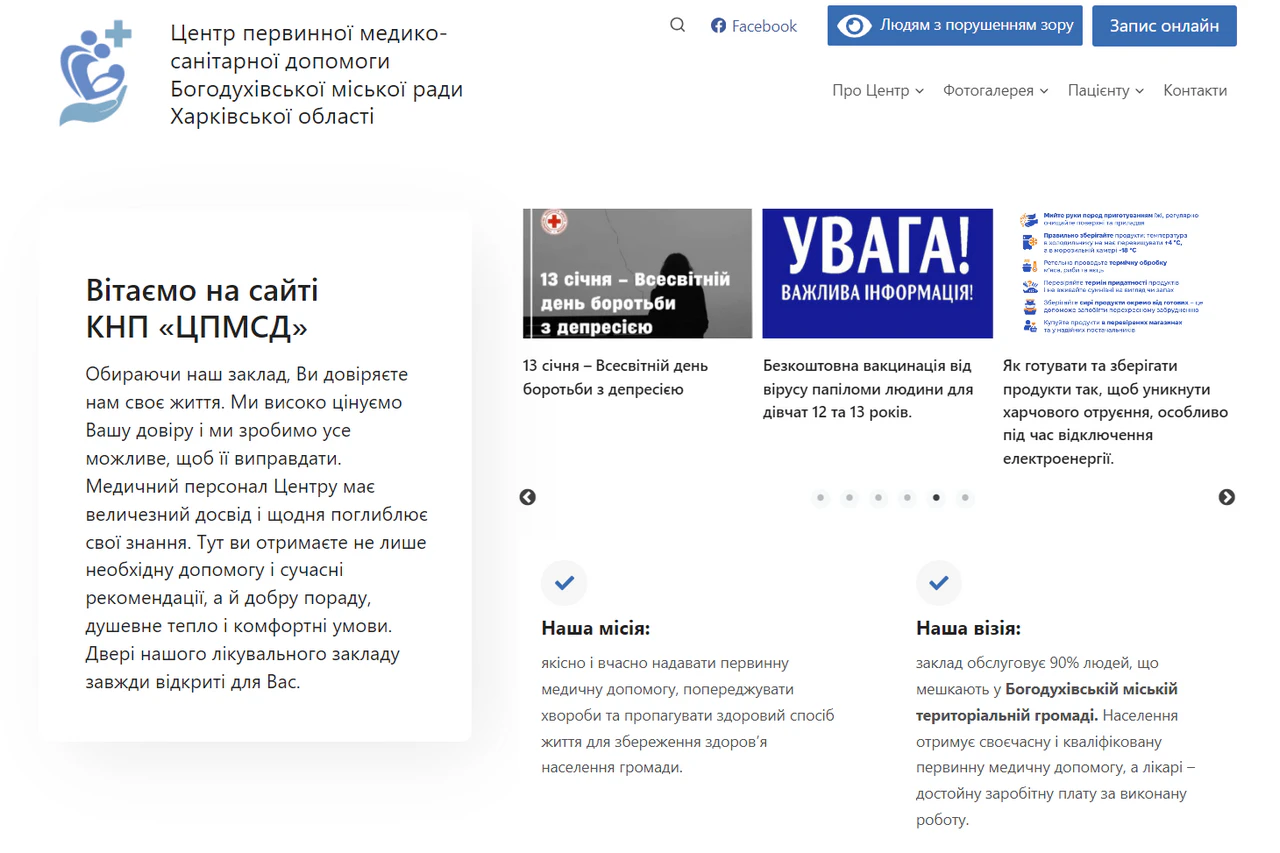1280x853 pixels.
Task: Expand the «Про Центр» dropdown chevron
Action: pos(921,91)
